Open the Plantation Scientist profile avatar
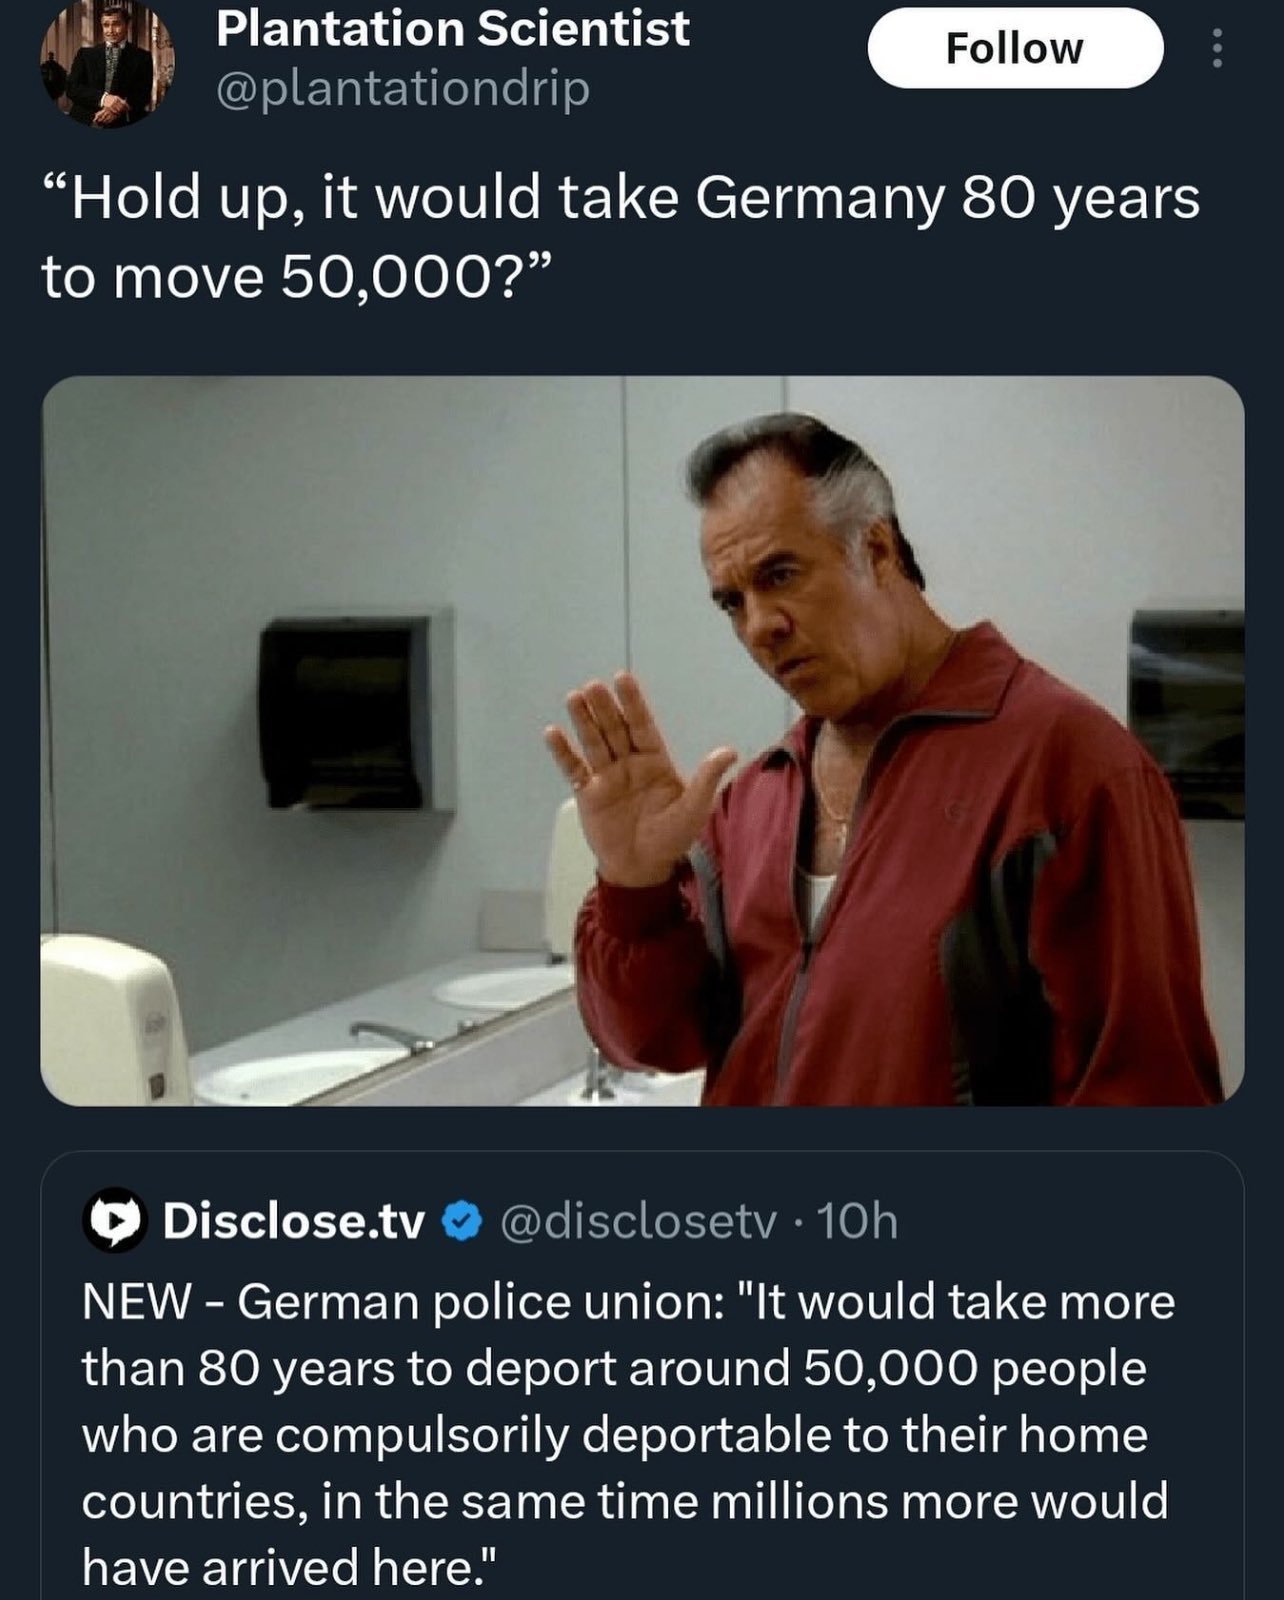The image size is (1284, 1600). [107, 62]
